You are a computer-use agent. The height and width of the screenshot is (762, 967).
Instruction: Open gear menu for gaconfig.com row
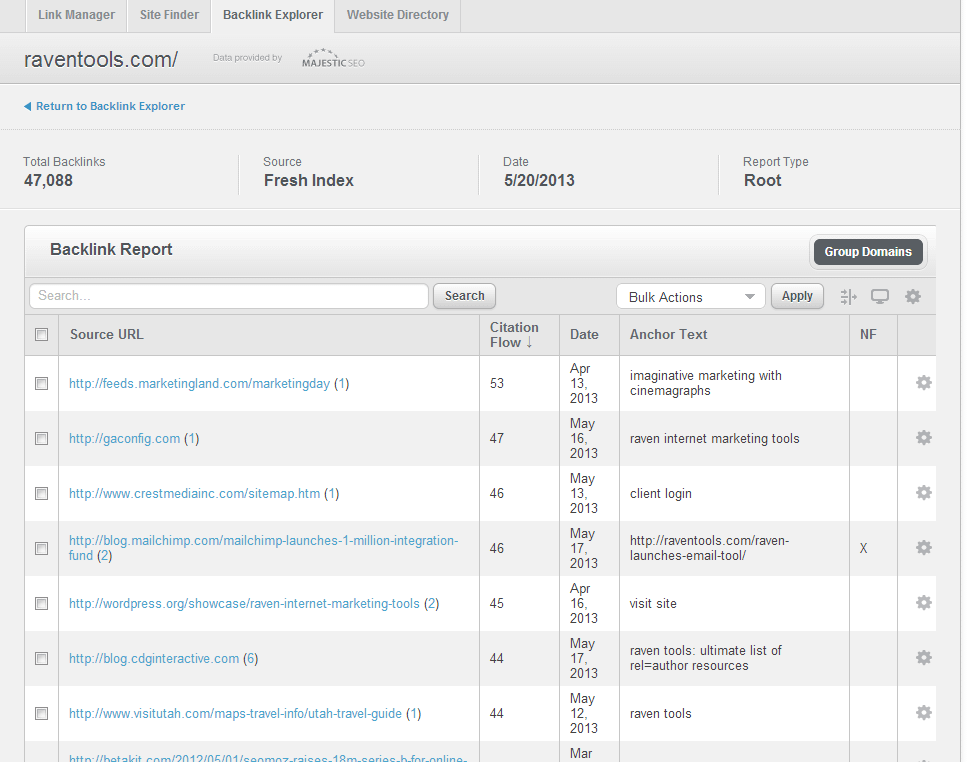coord(924,438)
